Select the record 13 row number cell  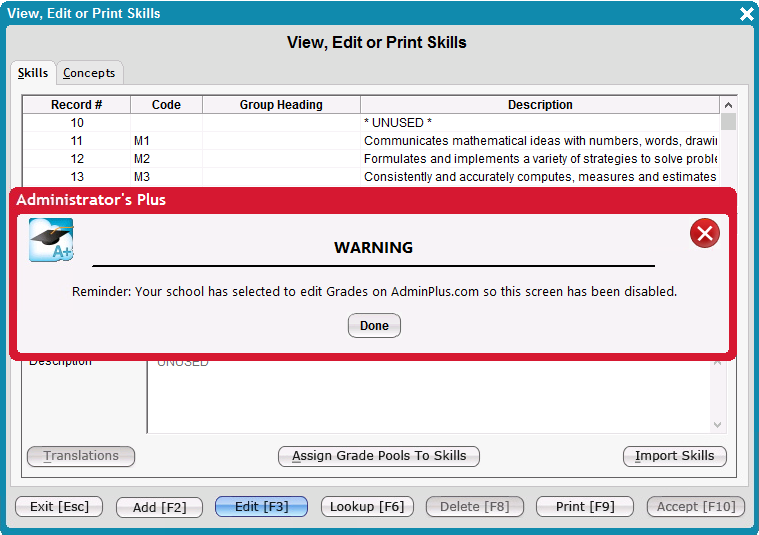click(77, 177)
